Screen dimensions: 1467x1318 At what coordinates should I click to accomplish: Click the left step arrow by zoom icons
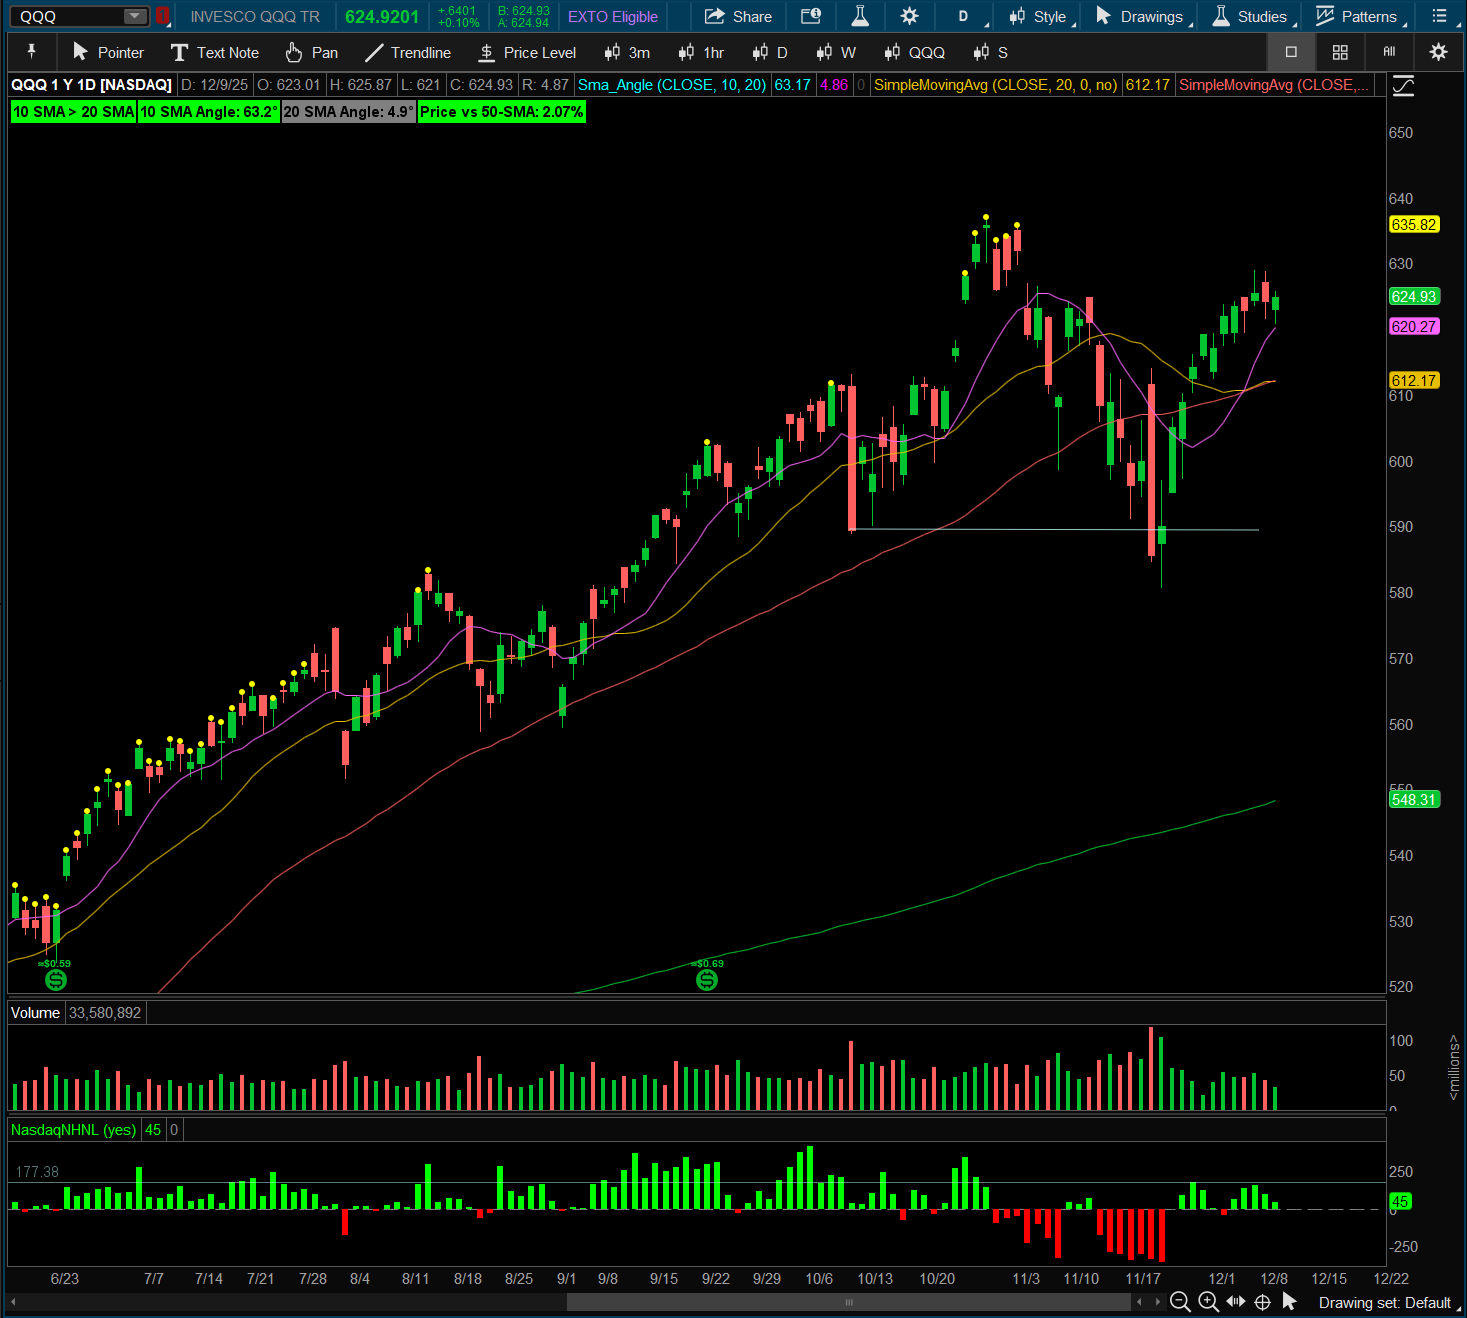[x=1139, y=1302]
